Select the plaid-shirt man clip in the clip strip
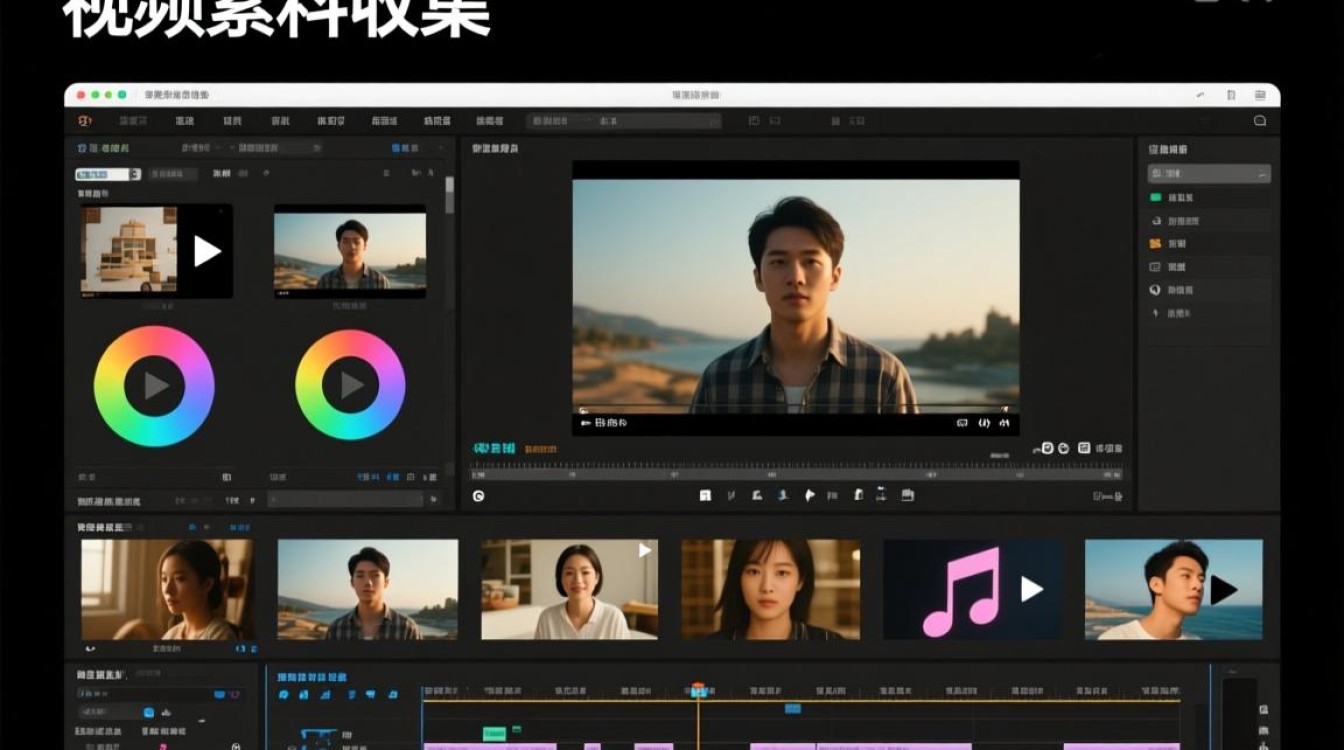The width and height of the screenshot is (1344, 750). click(x=368, y=590)
